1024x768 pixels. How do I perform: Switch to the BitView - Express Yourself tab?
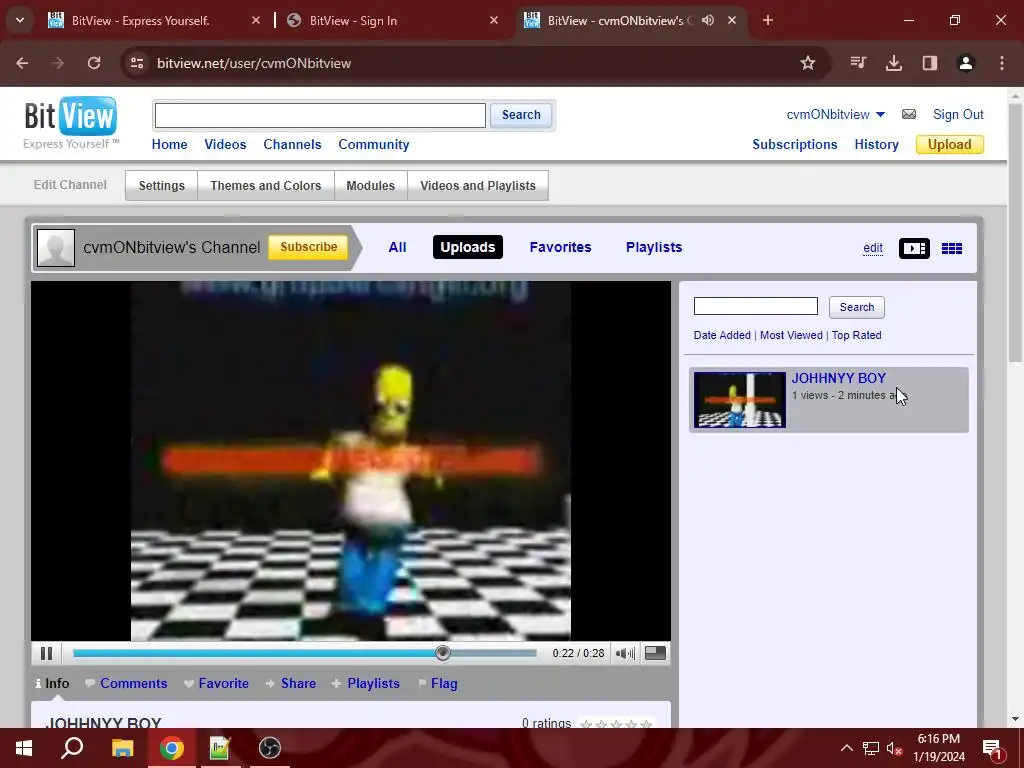pyautogui.click(x=154, y=20)
